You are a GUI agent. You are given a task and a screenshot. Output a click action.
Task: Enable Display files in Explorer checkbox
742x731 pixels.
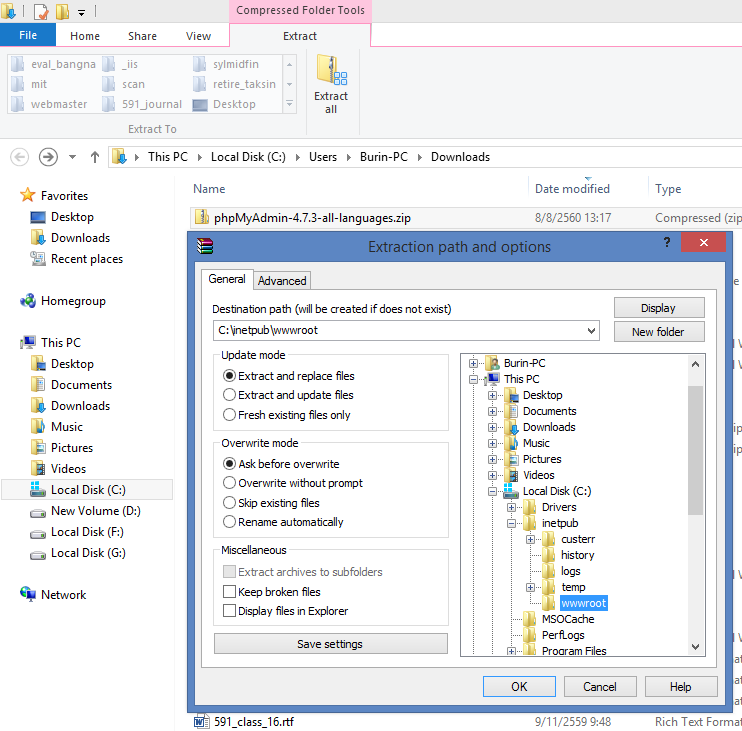(x=230, y=610)
